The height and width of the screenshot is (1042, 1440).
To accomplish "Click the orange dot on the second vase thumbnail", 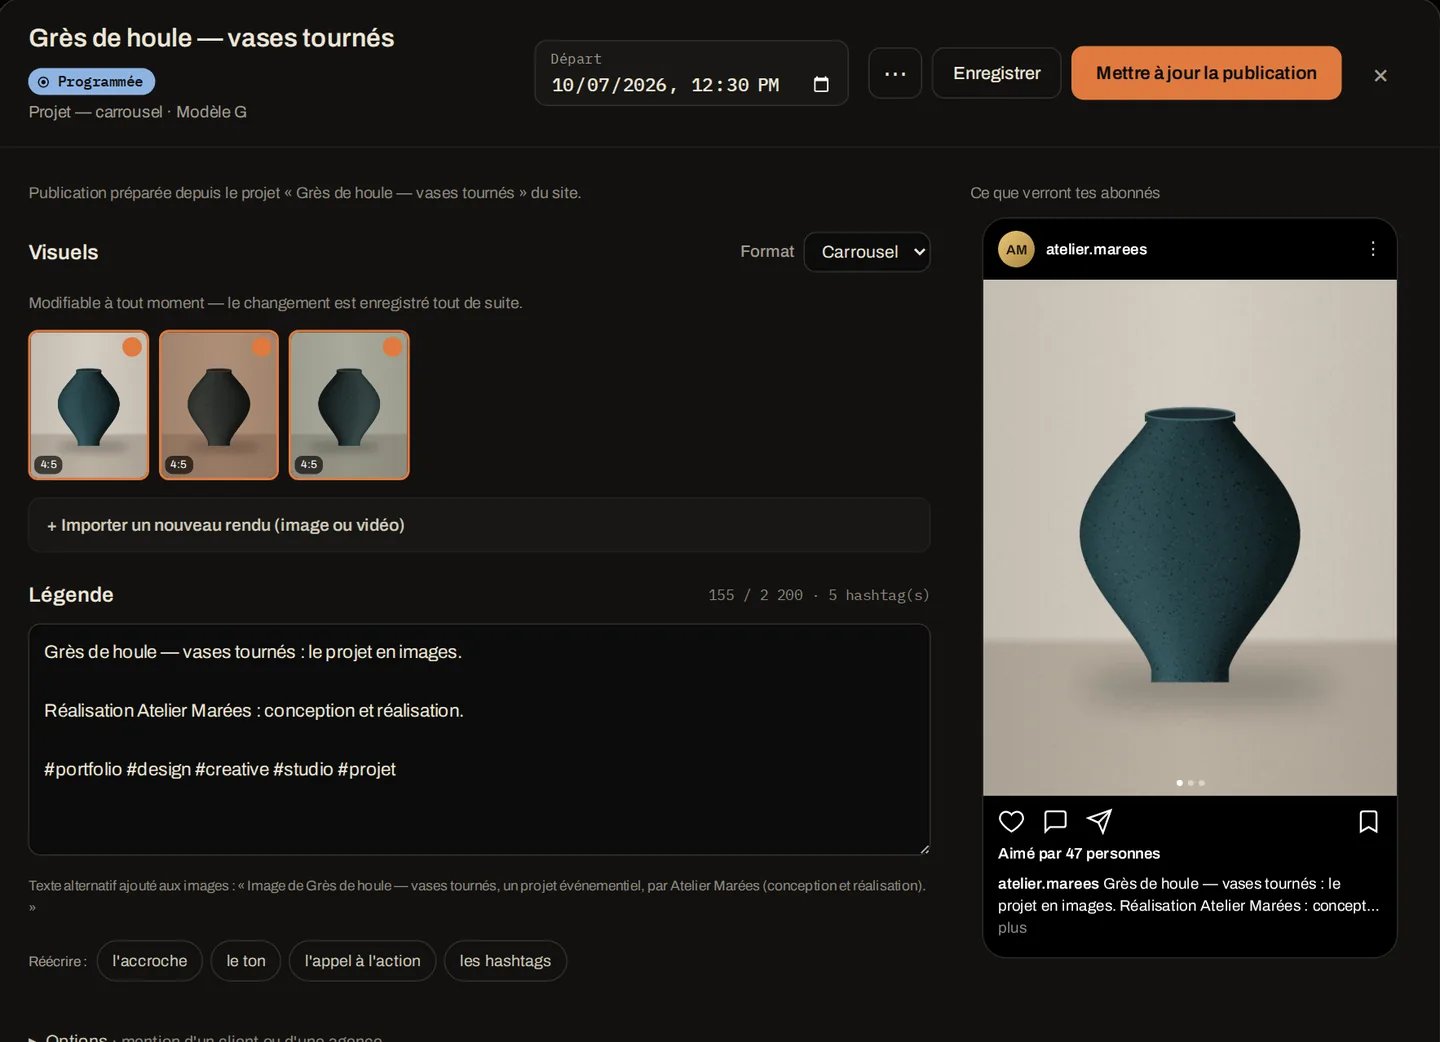I will click(262, 347).
